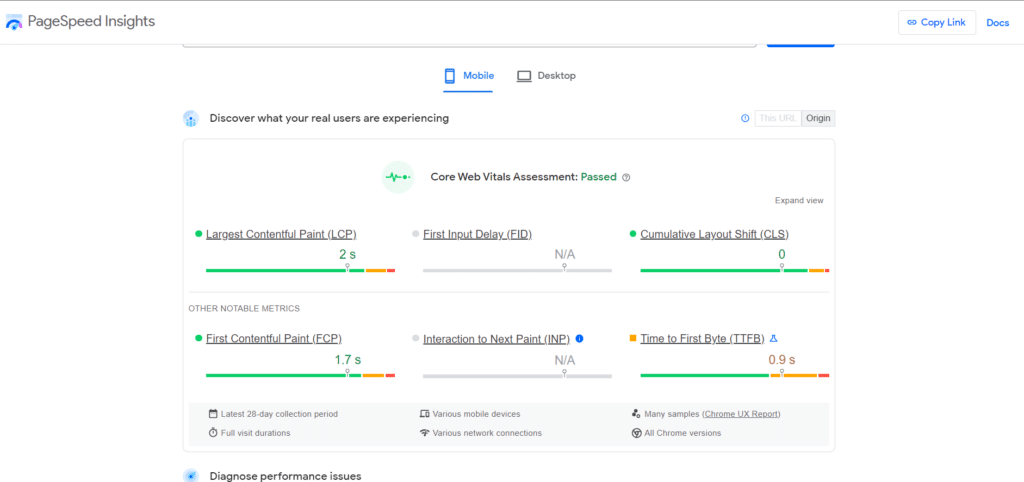Click the Chrome icon for Chrome versions
The height and width of the screenshot is (482, 1024).
636,433
